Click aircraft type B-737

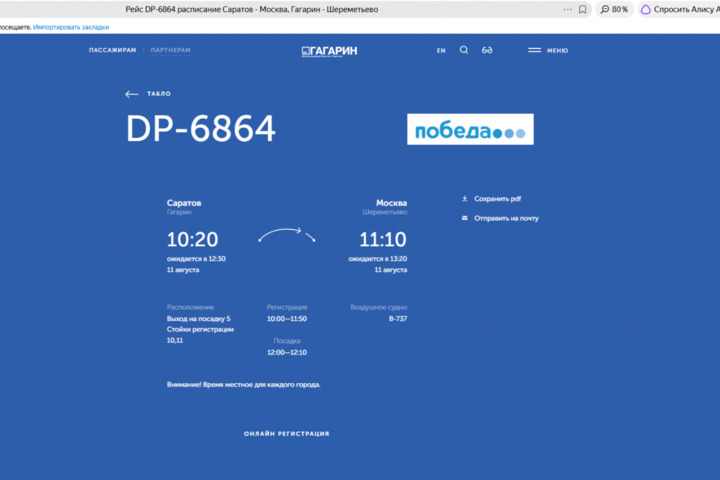pyautogui.click(x=398, y=319)
